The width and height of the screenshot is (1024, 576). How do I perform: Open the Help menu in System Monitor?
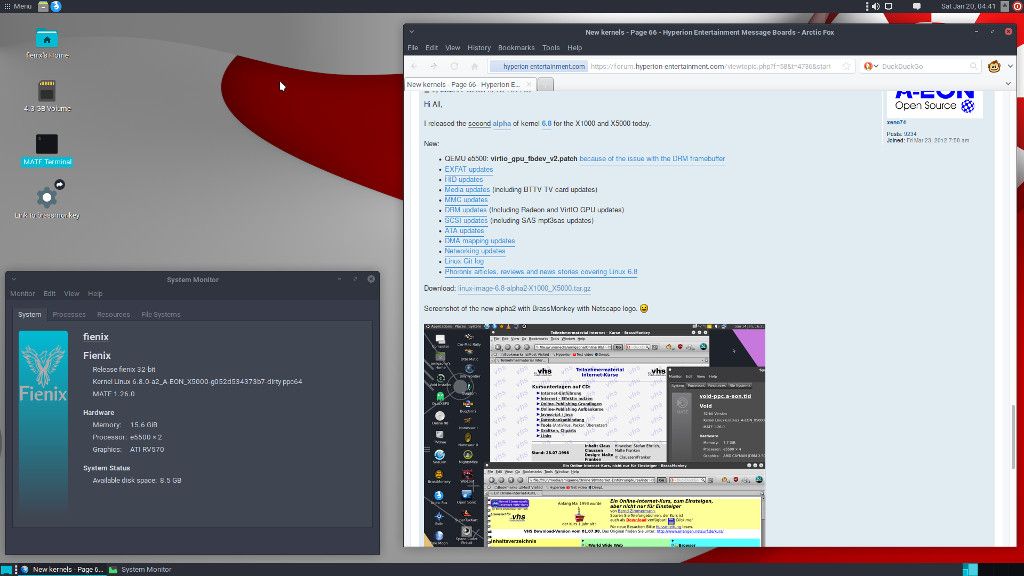(x=95, y=294)
